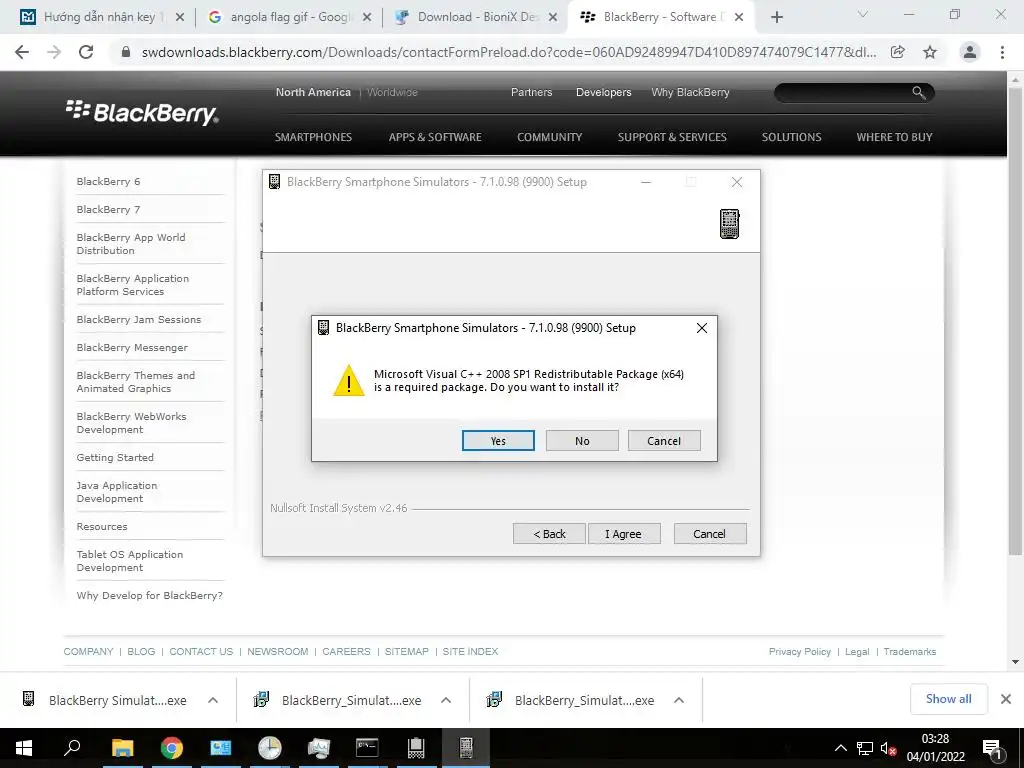Click the Chrome forward arrow
The width and height of the screenshot is (1024, 768).
(54, 52)
